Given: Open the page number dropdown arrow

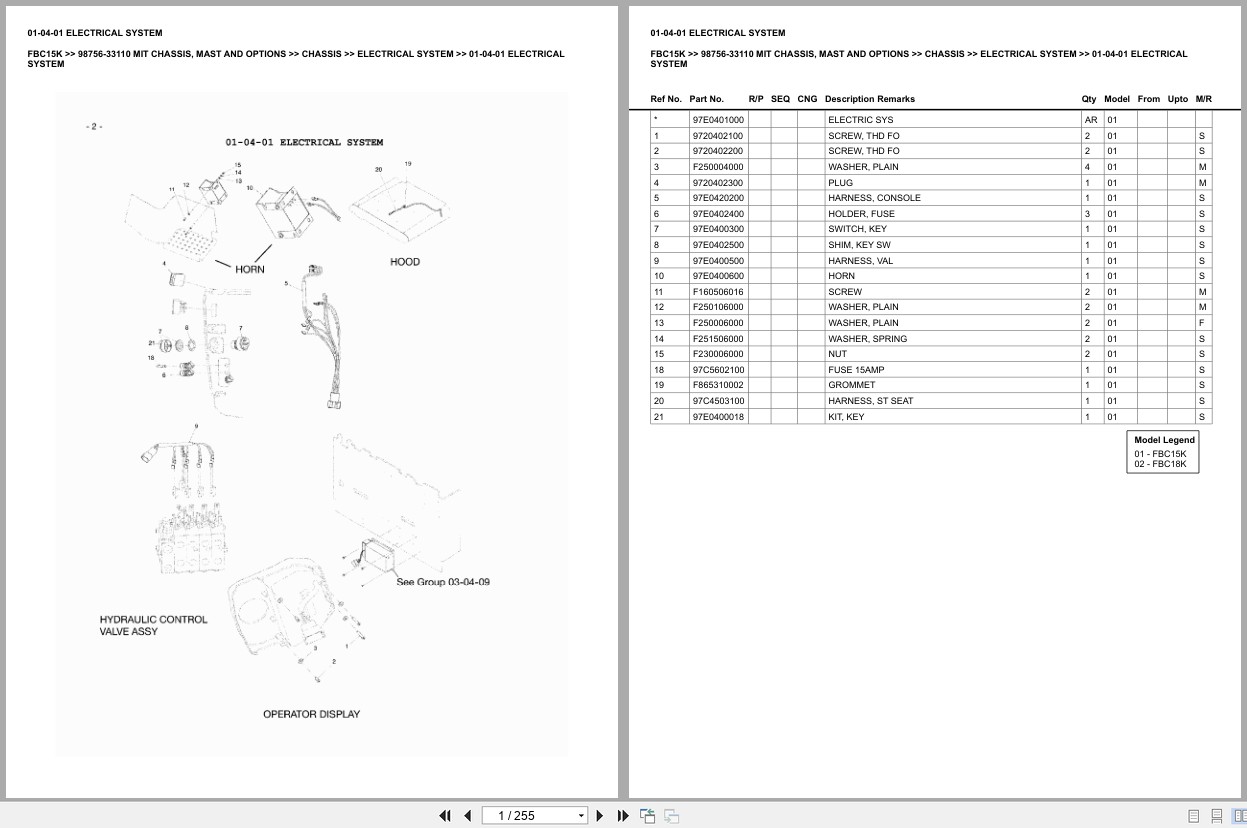Looking at the screenshot, I should click(581, 816).
